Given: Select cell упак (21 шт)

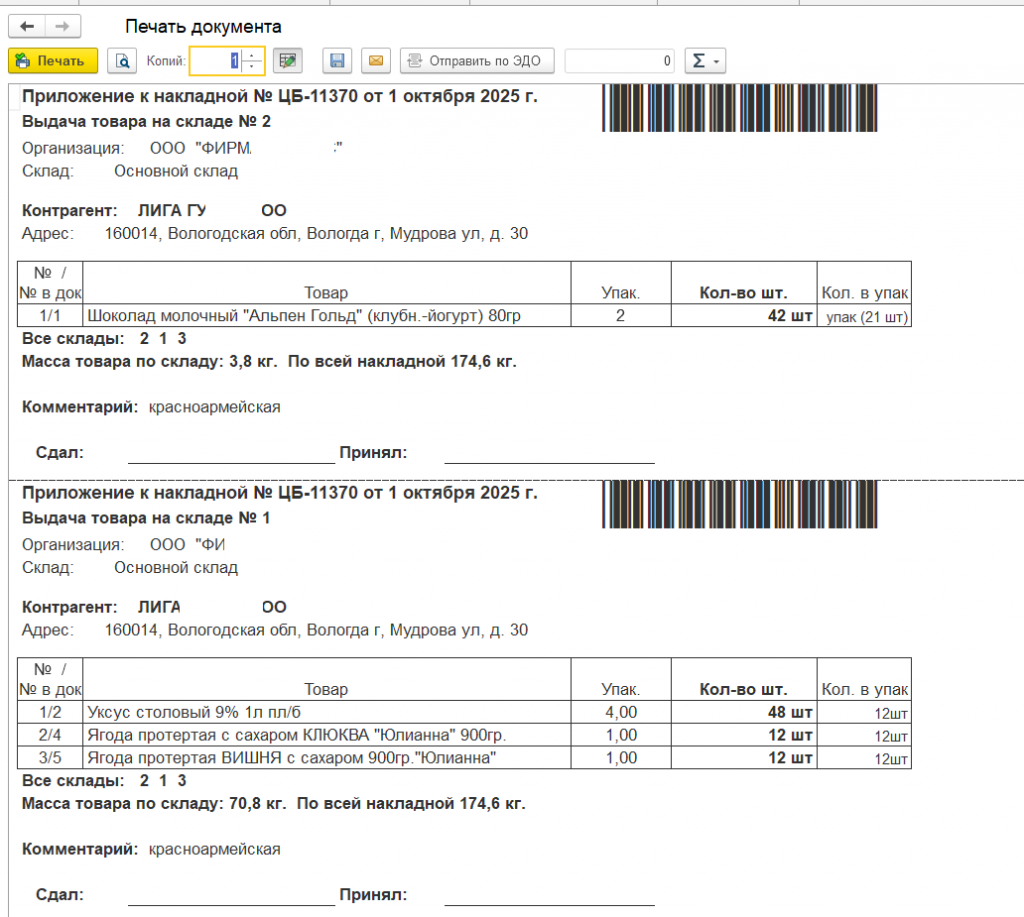Looking at the screenshot, I should point(864,315).
